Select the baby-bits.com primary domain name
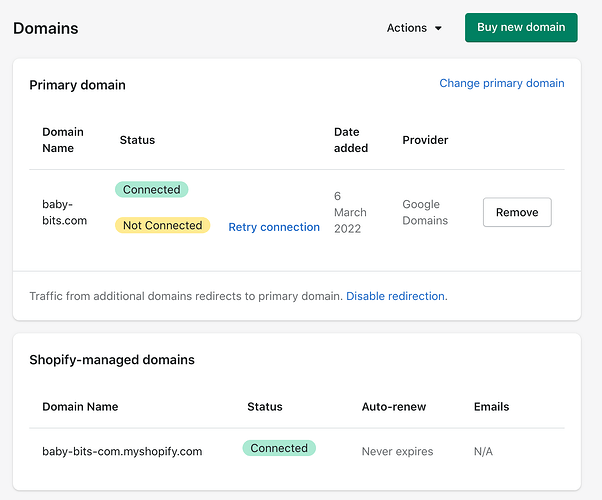Image resolution: width=602 pixels, height=500 pixels. (x=65, y=212)
